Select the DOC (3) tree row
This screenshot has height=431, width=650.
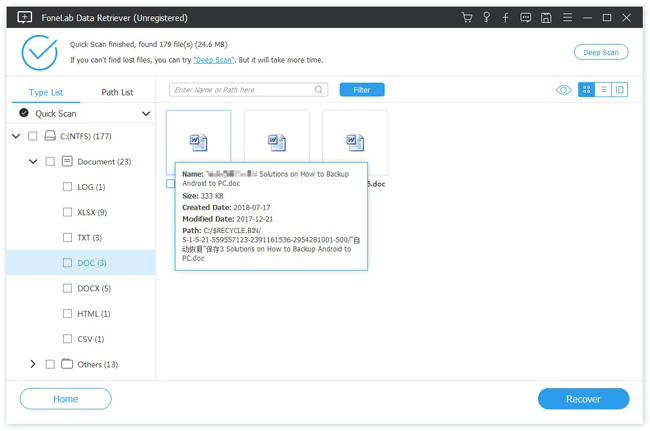pos(81,263)
